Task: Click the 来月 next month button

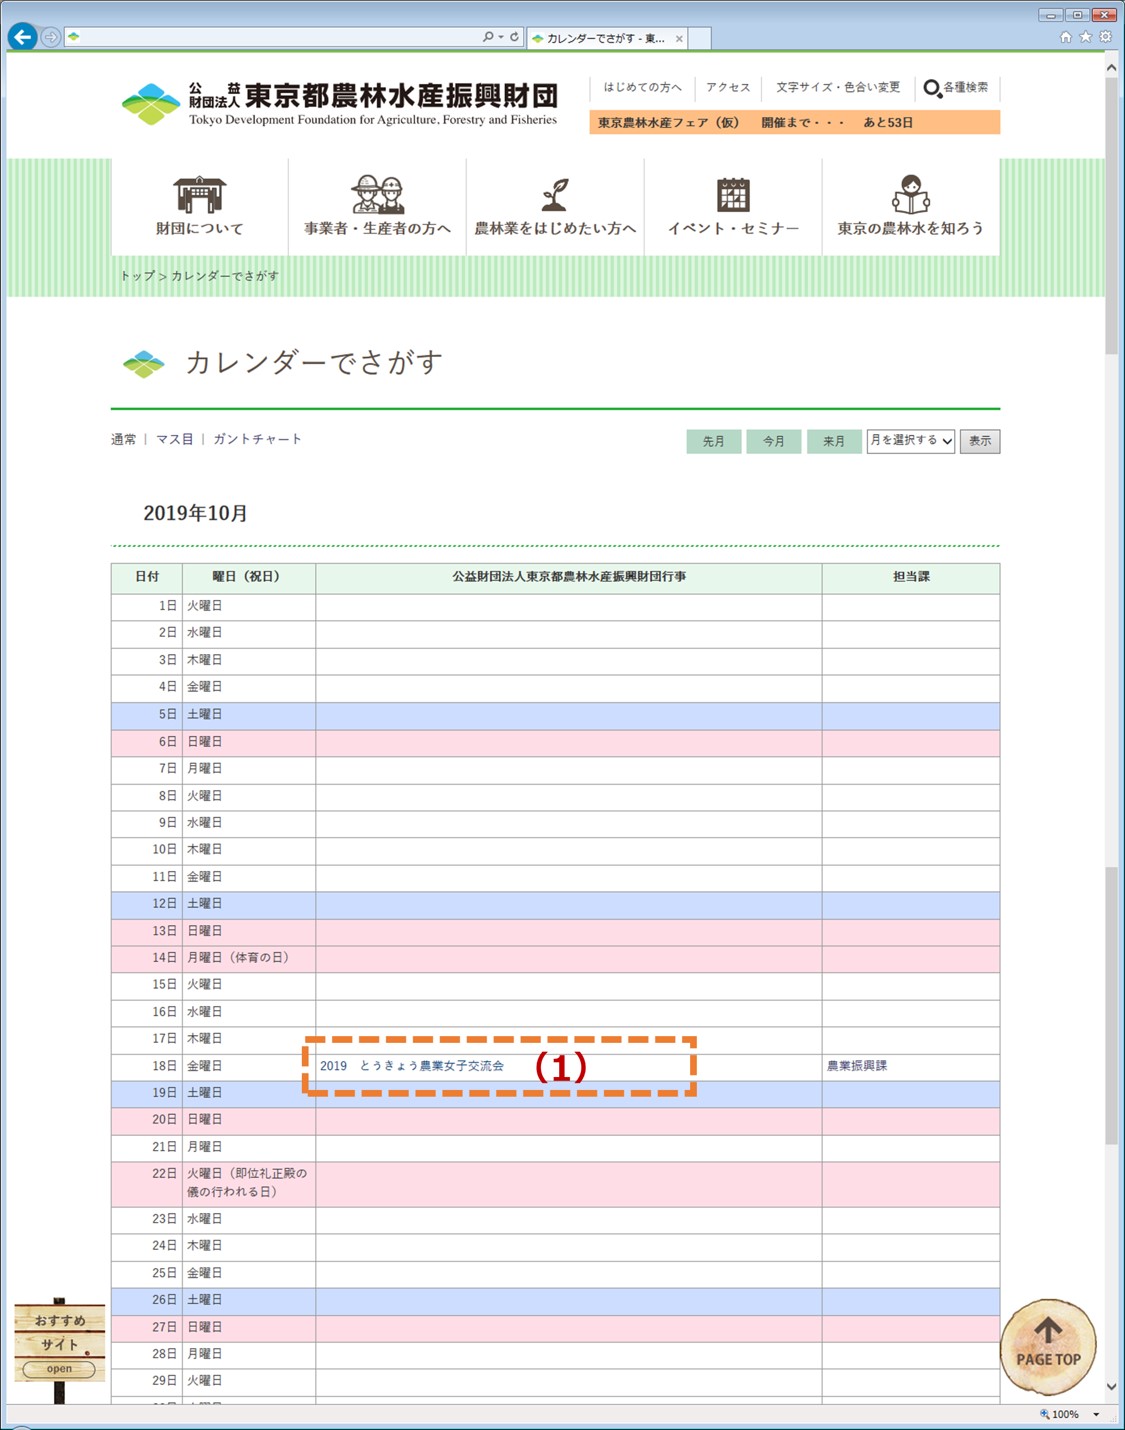Action: [x=834, y=441]
